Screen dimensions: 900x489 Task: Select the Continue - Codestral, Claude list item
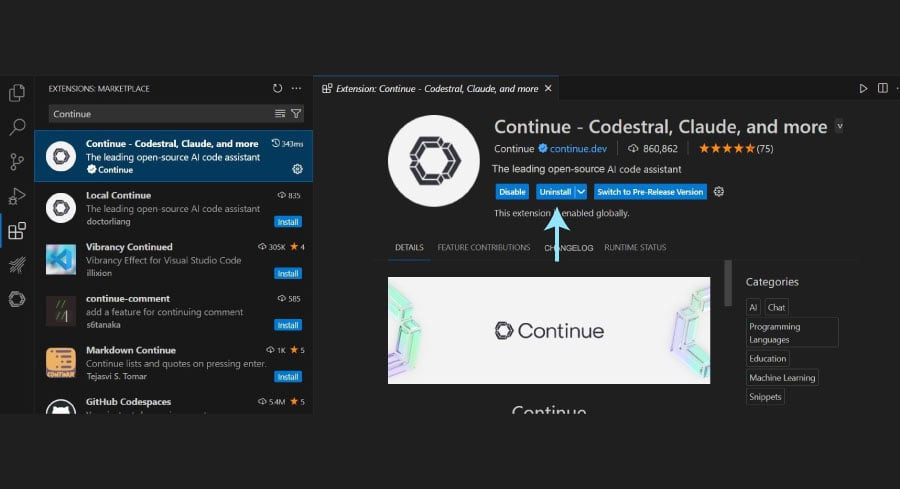(x=173, y=156)
